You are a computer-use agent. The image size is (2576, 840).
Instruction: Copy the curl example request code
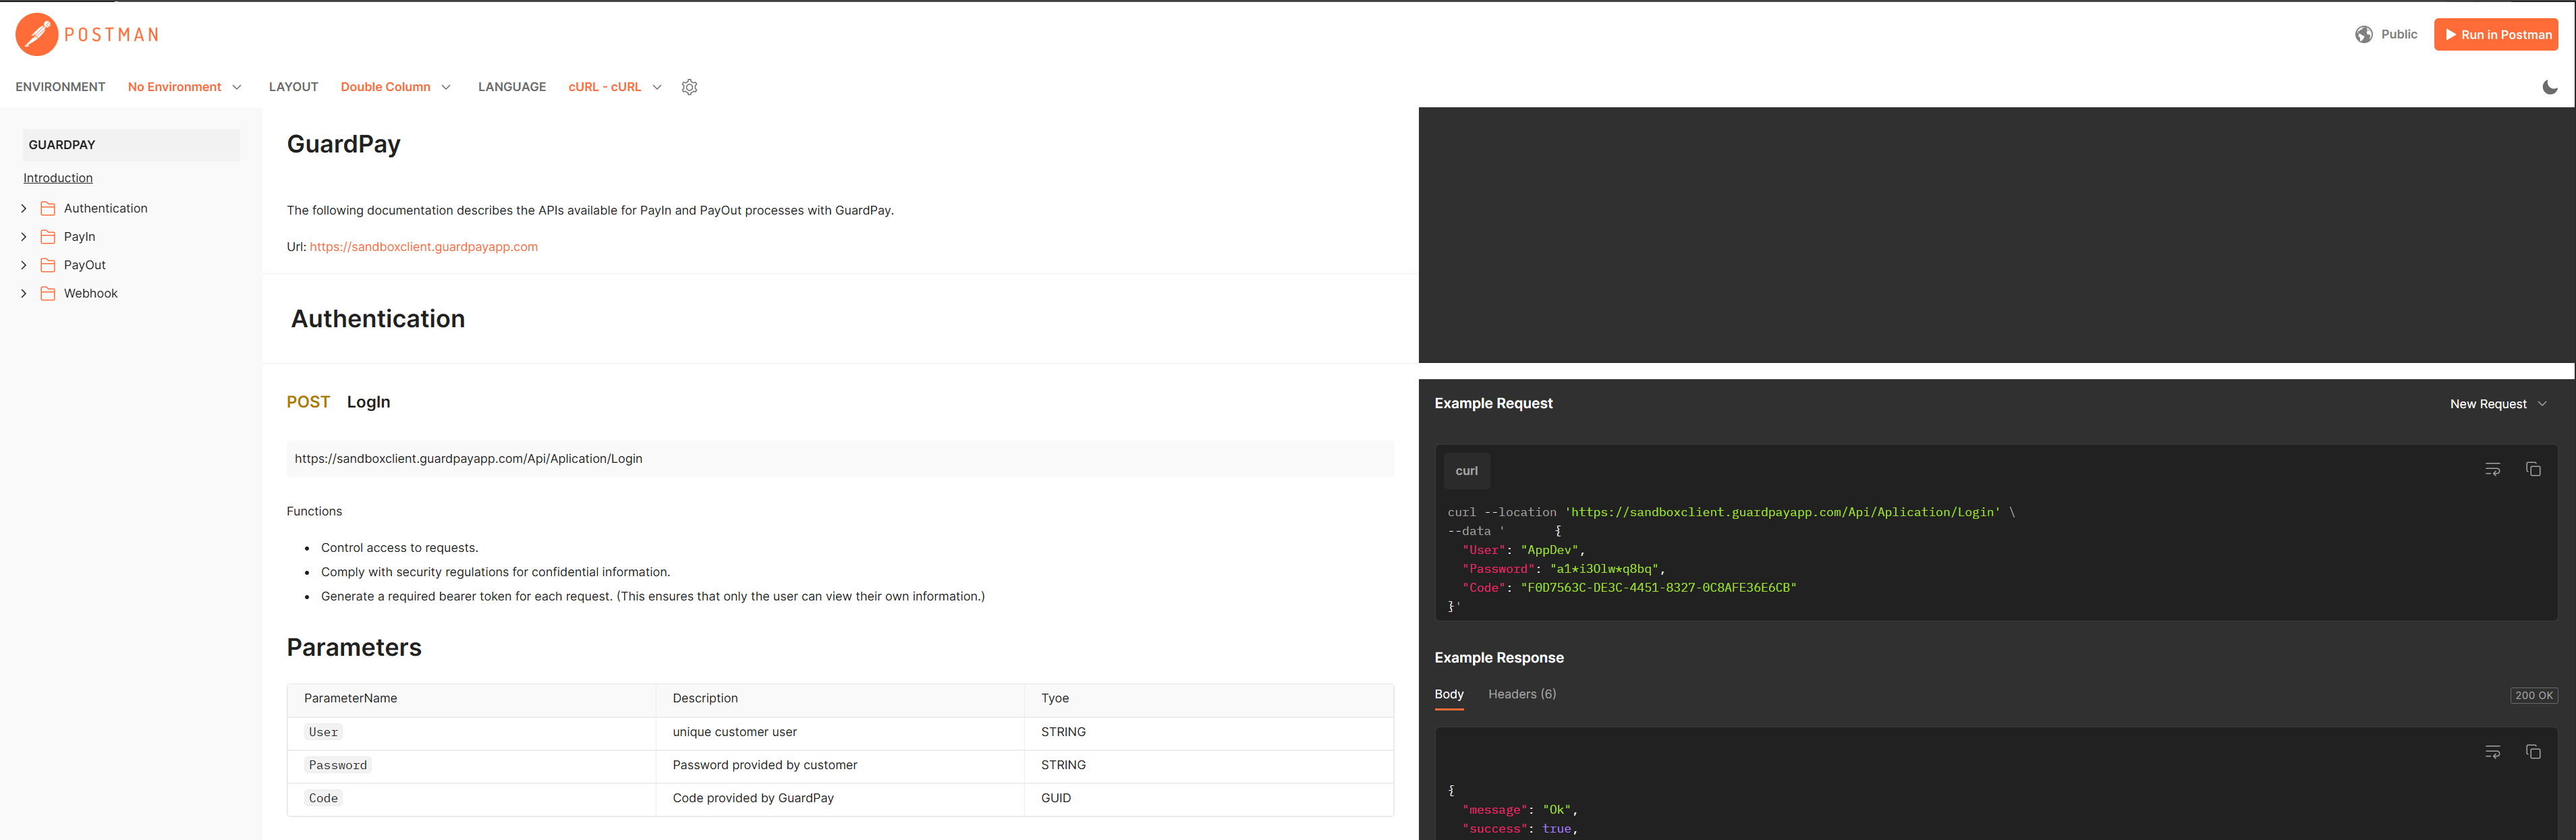click(2532, 469)
